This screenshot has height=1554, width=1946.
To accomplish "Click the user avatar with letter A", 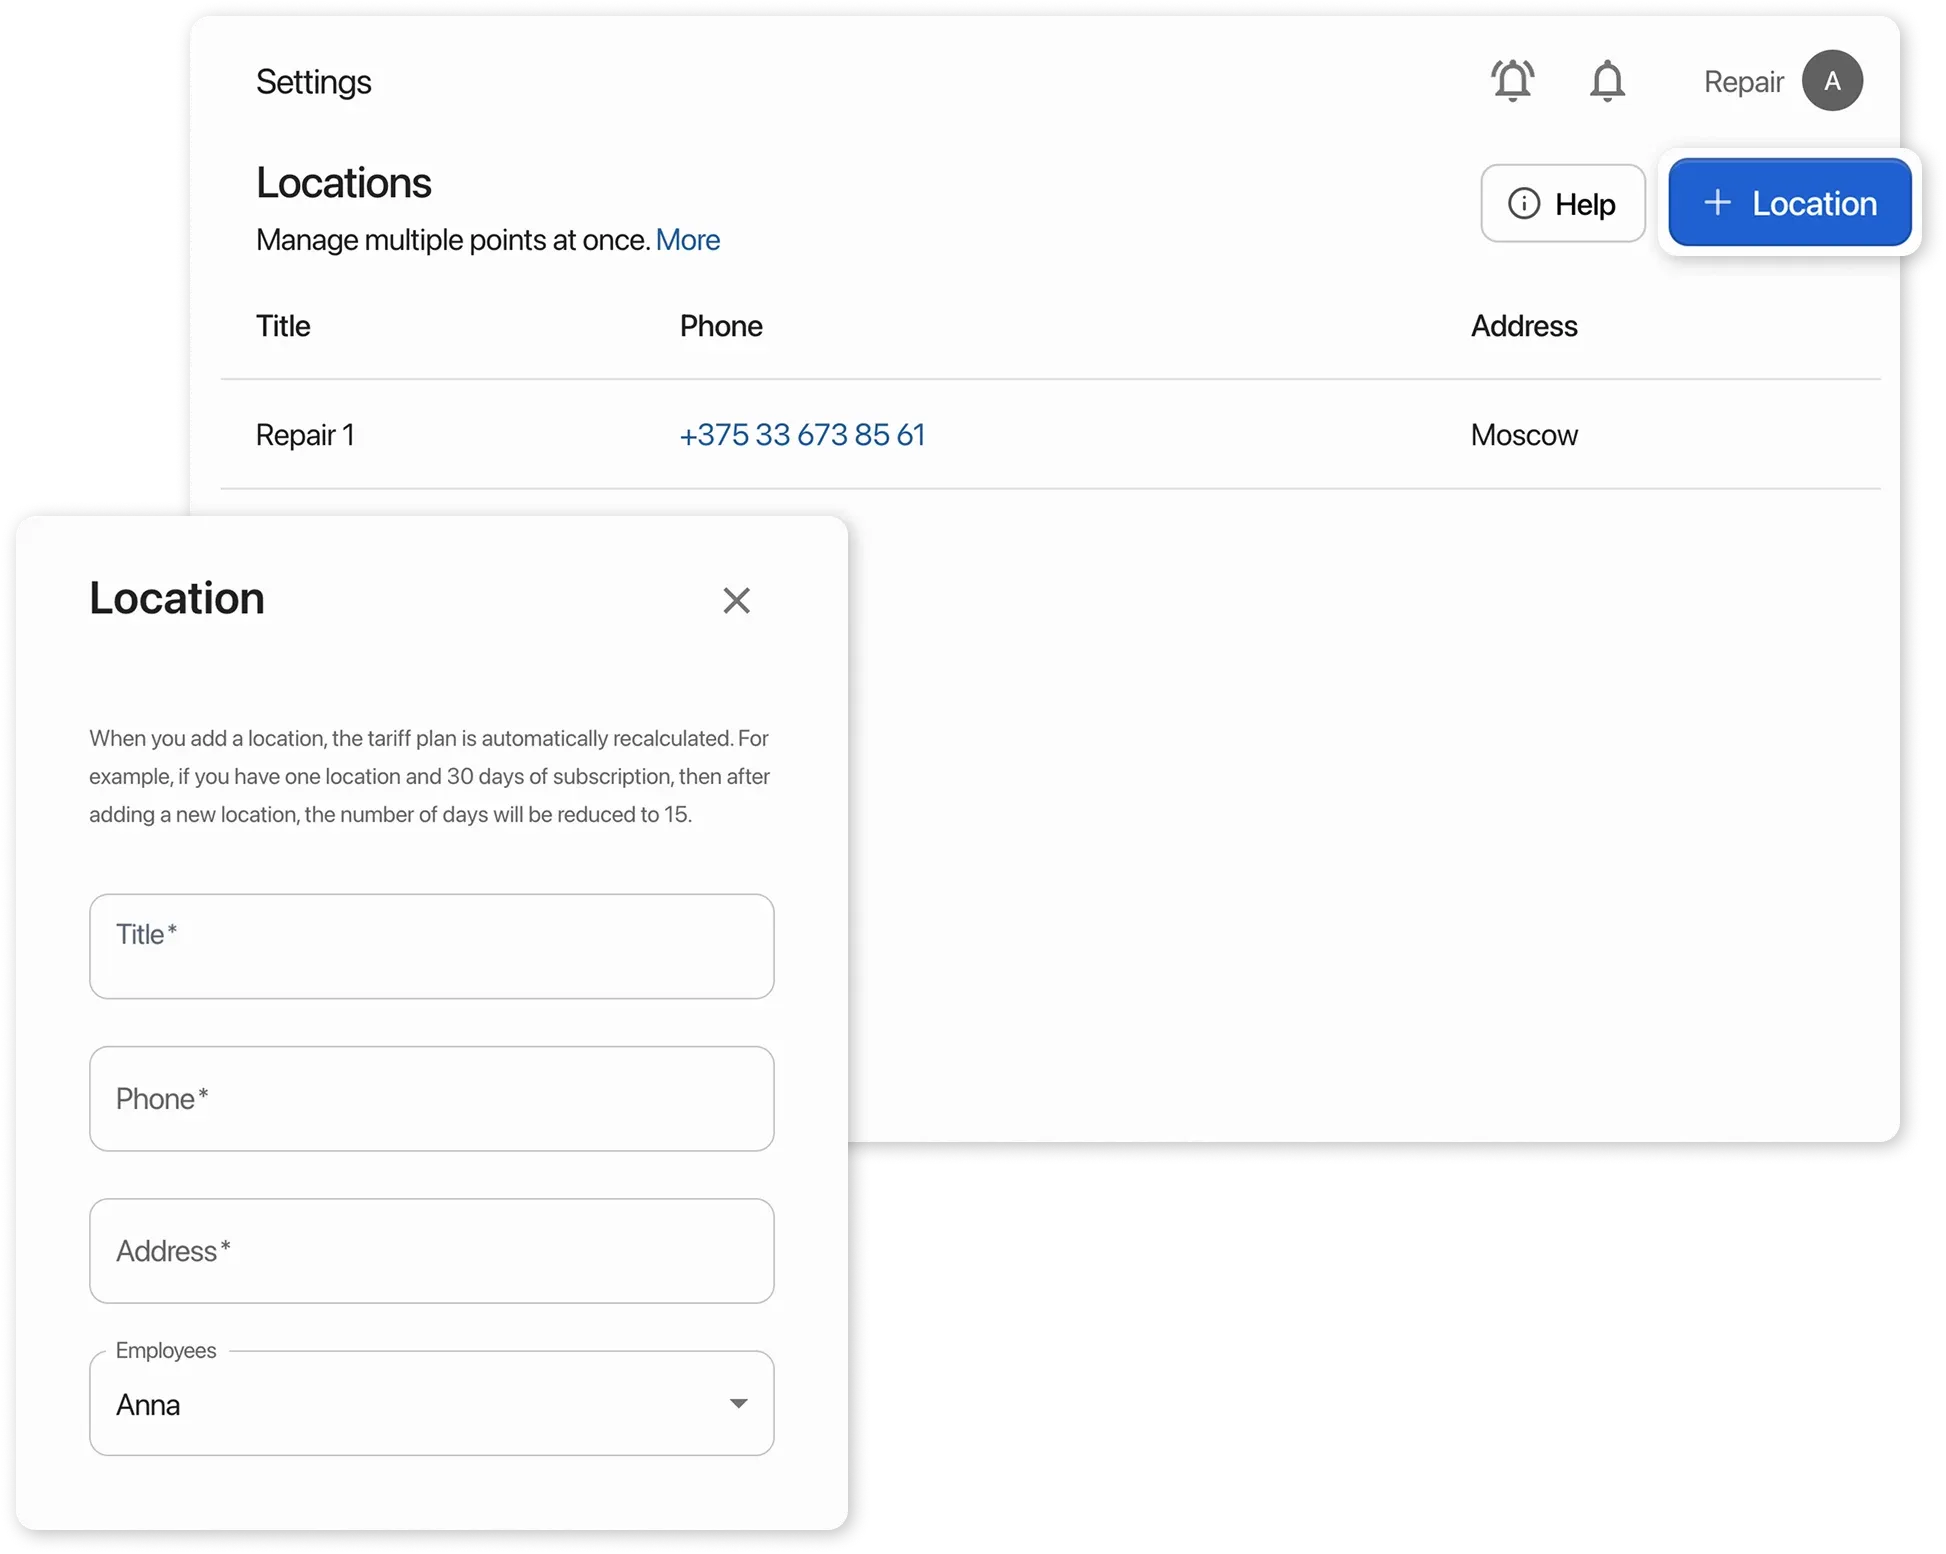I will [1832, 81].
